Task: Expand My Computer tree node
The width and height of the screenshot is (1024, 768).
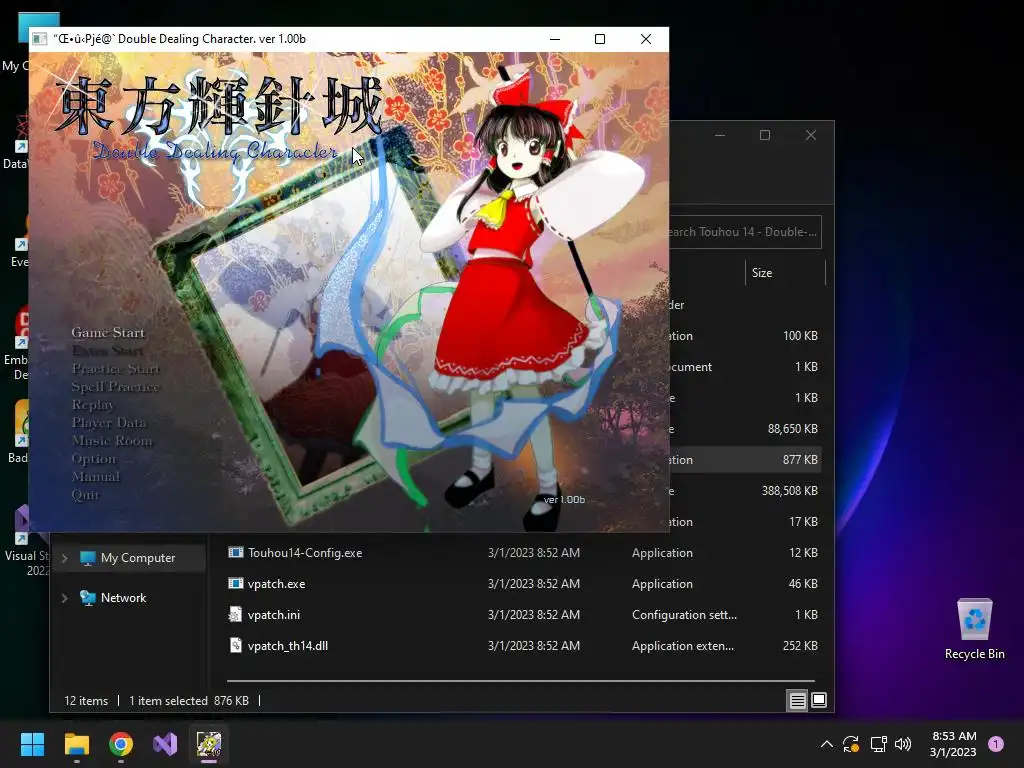Action: (65, 558)
